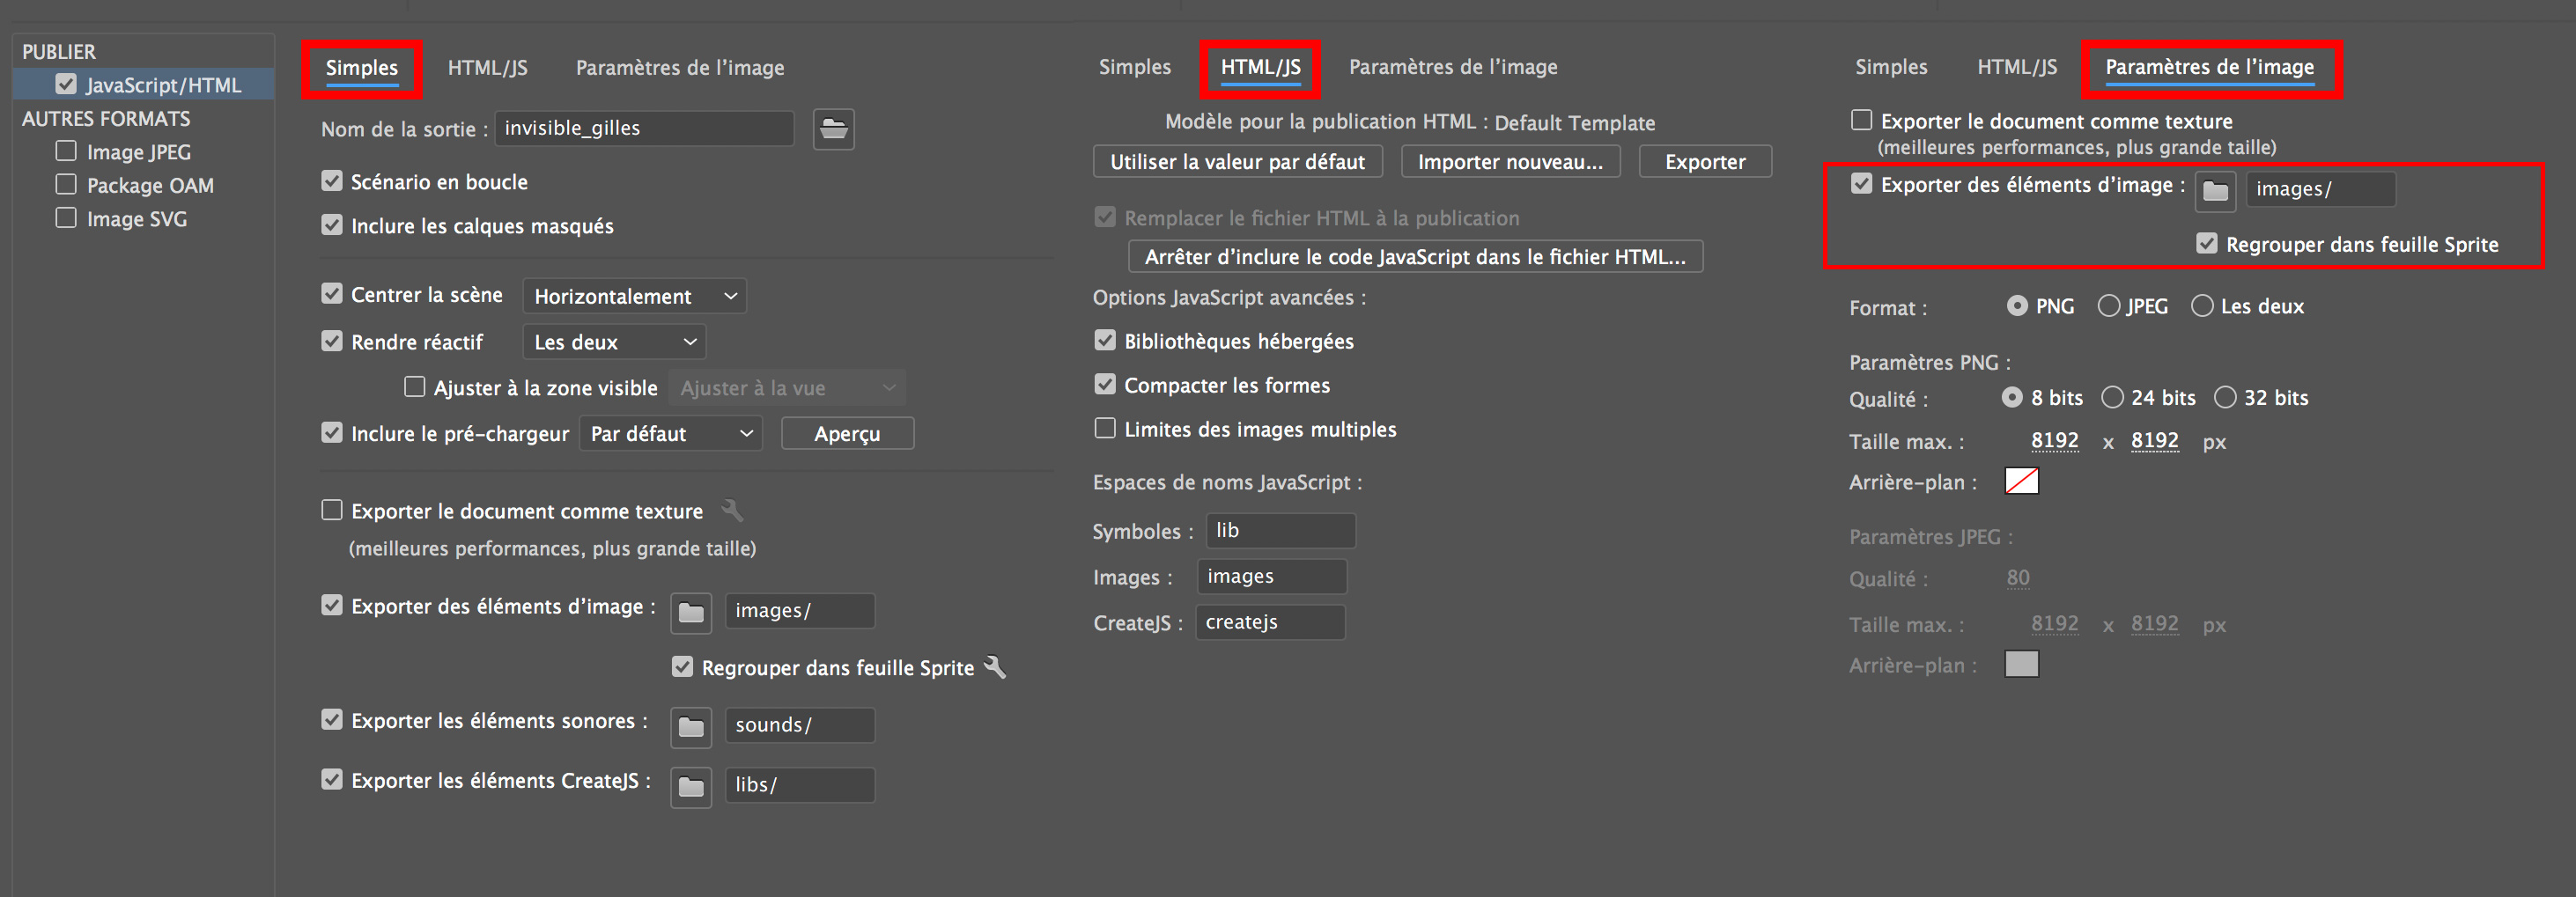Click images/ path field in Paramètres de l'image panel
The height and width of the screenshot is (897, 2576).
tap(2320, 189)
